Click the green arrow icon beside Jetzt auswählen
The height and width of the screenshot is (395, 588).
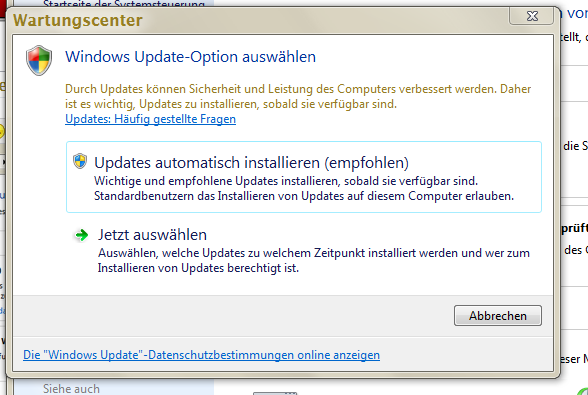(x=81, y=235)
